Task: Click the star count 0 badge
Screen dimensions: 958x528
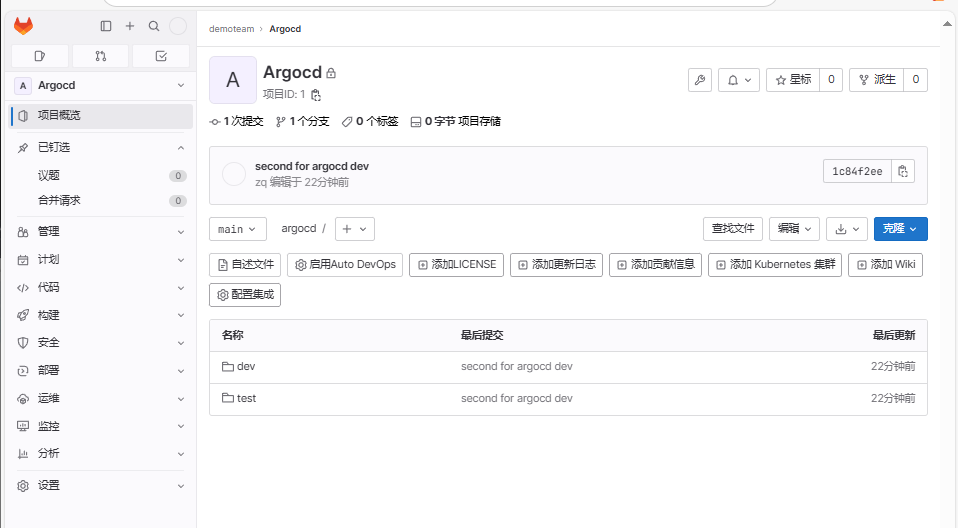Action: pos(831,79)
